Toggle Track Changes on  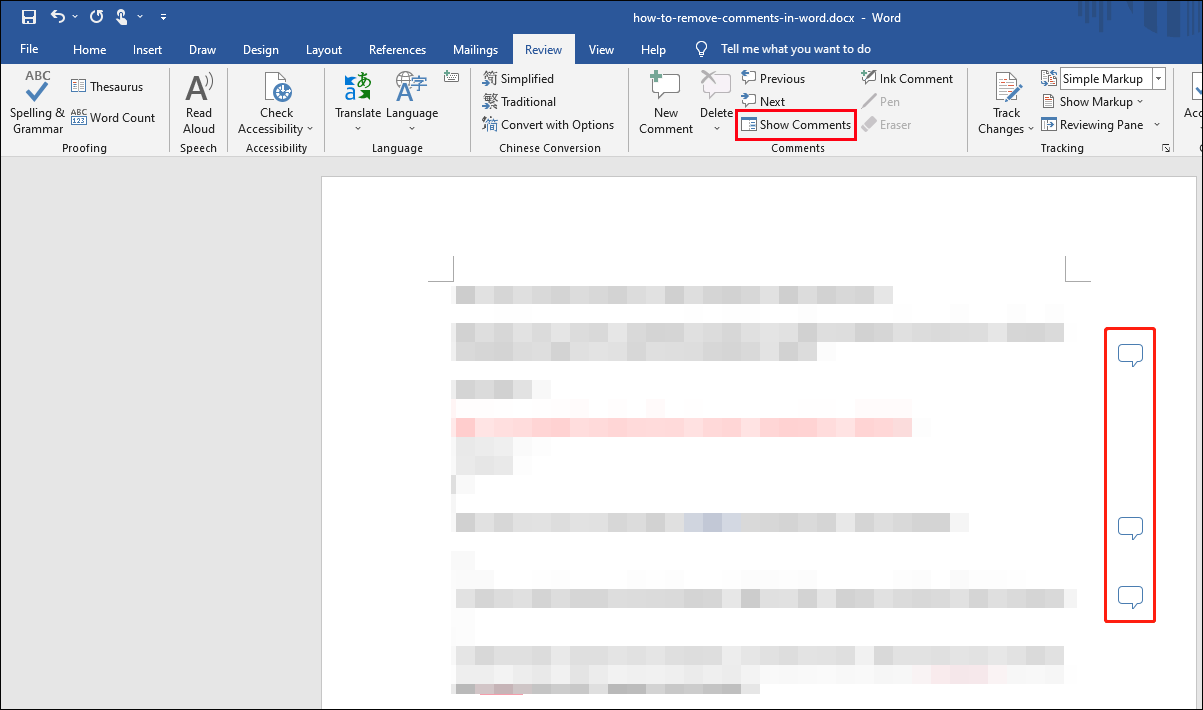[1007, 90]
